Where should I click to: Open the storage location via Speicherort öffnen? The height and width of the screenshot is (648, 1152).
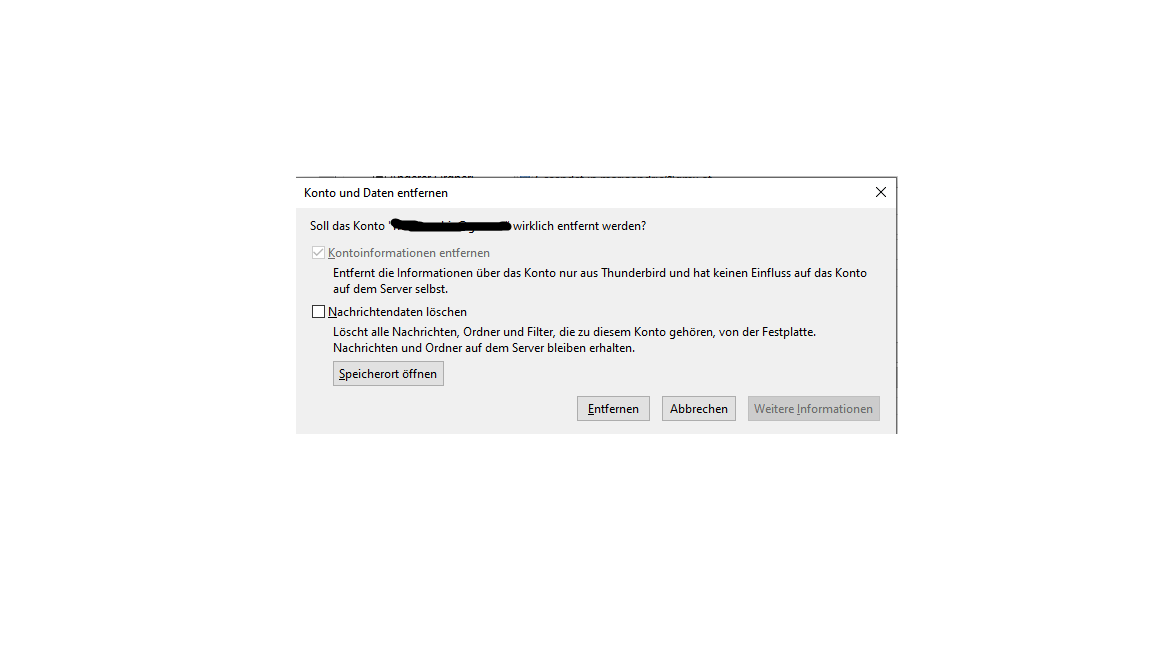coord(388,373)
